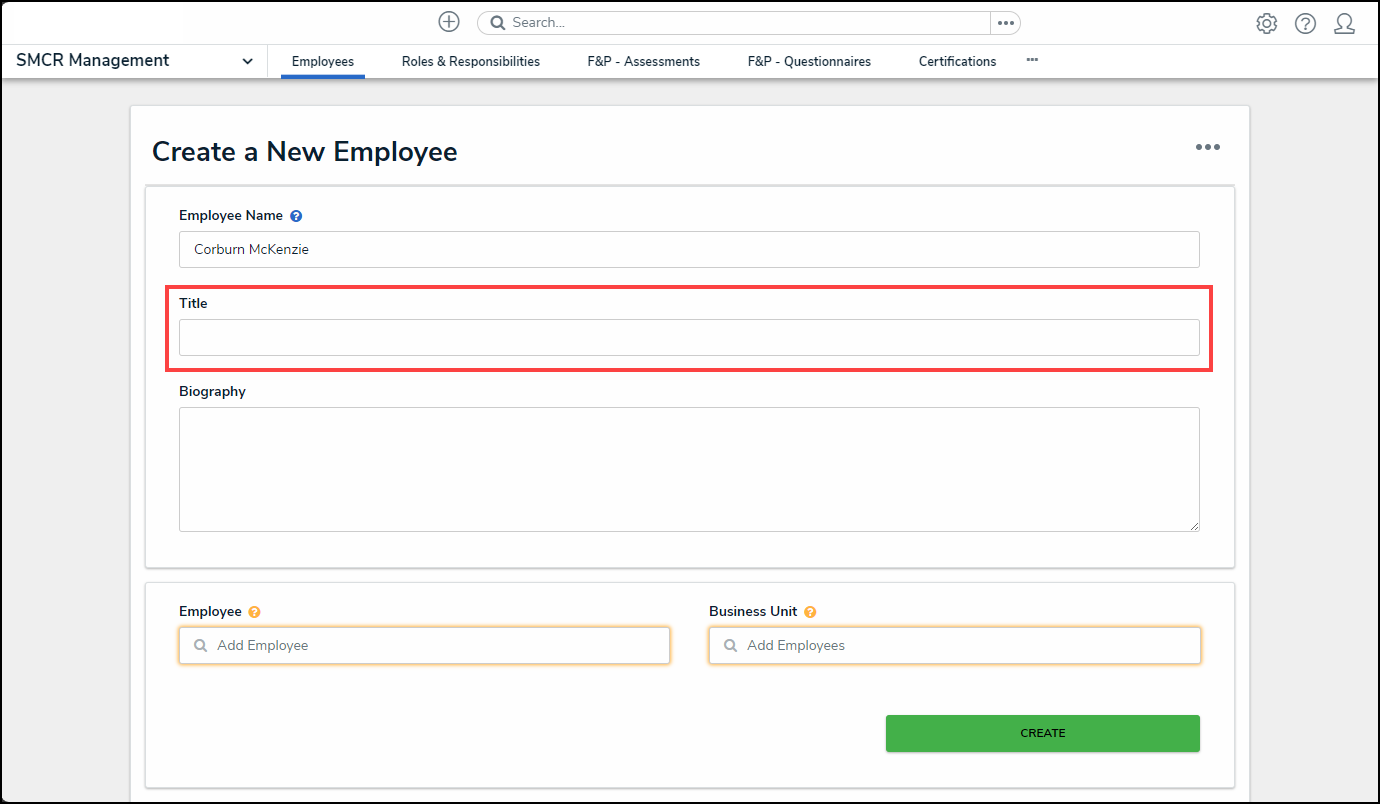The height and width of the screenshot is (804, 1380).
Task: Switch to the Roles & Responsibilities tab
Action: tap(470, 62)
